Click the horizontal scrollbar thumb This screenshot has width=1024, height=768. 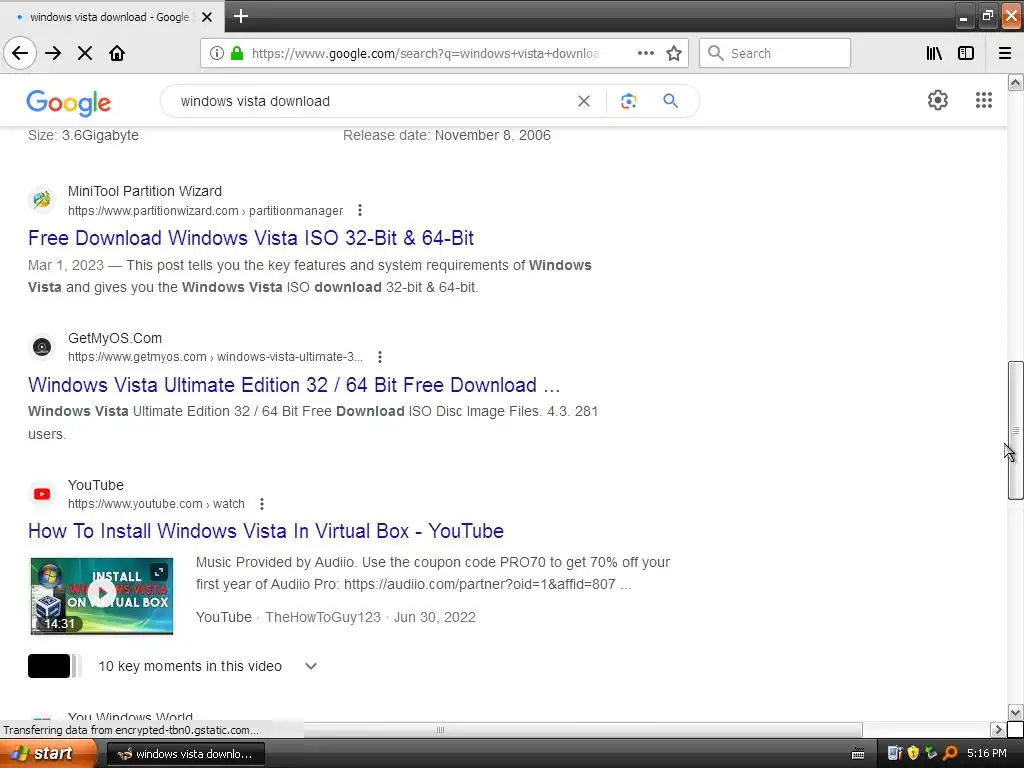click(x=440, y=729)
